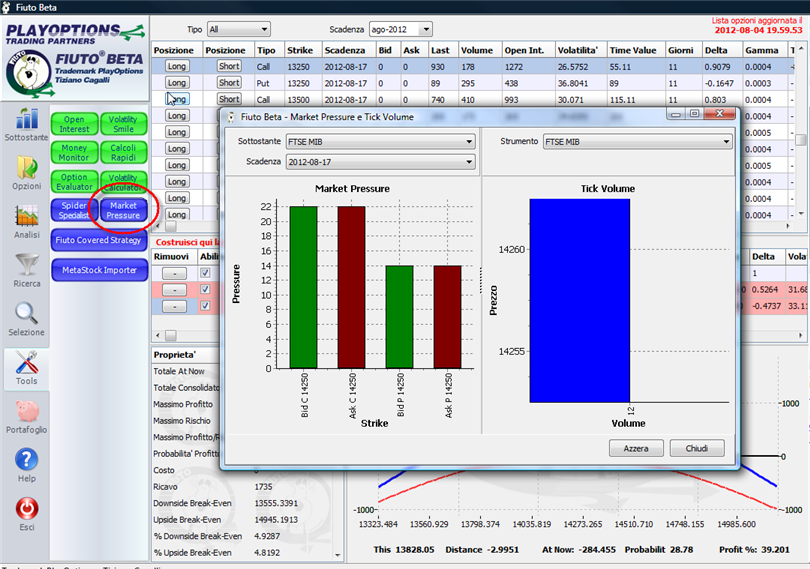Open the Tipo dropdown set to All
The width and height of the screenshot is (810, 569).
pos(239,29)
